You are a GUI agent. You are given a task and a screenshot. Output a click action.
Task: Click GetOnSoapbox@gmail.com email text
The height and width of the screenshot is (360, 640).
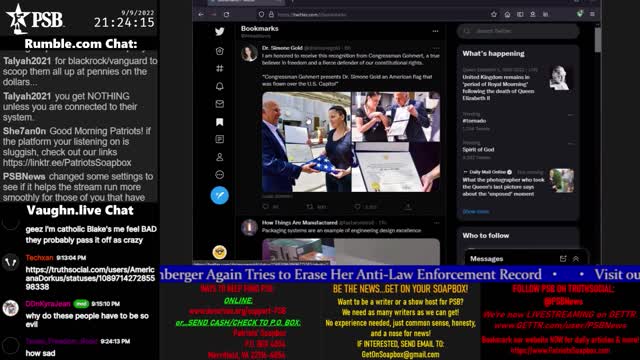coord(400,354)
